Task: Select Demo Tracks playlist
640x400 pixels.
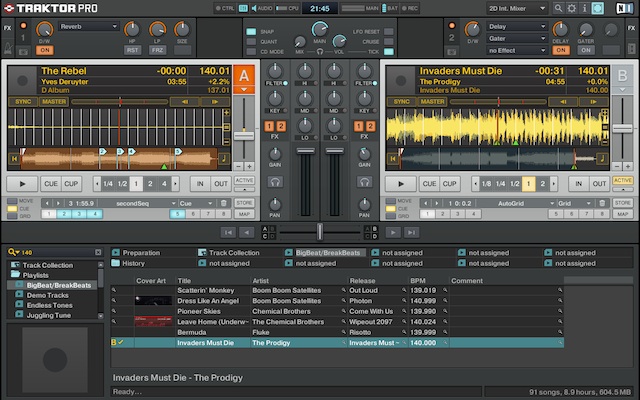Action: pyautogui.click(x=47, y=295)
